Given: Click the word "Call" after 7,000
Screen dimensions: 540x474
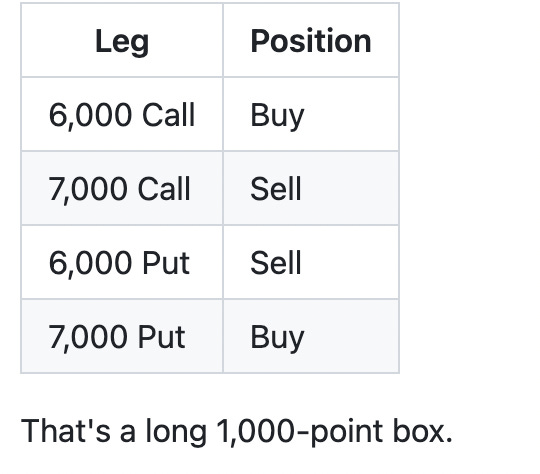Looking at the screenshot, I should (164, 189).
